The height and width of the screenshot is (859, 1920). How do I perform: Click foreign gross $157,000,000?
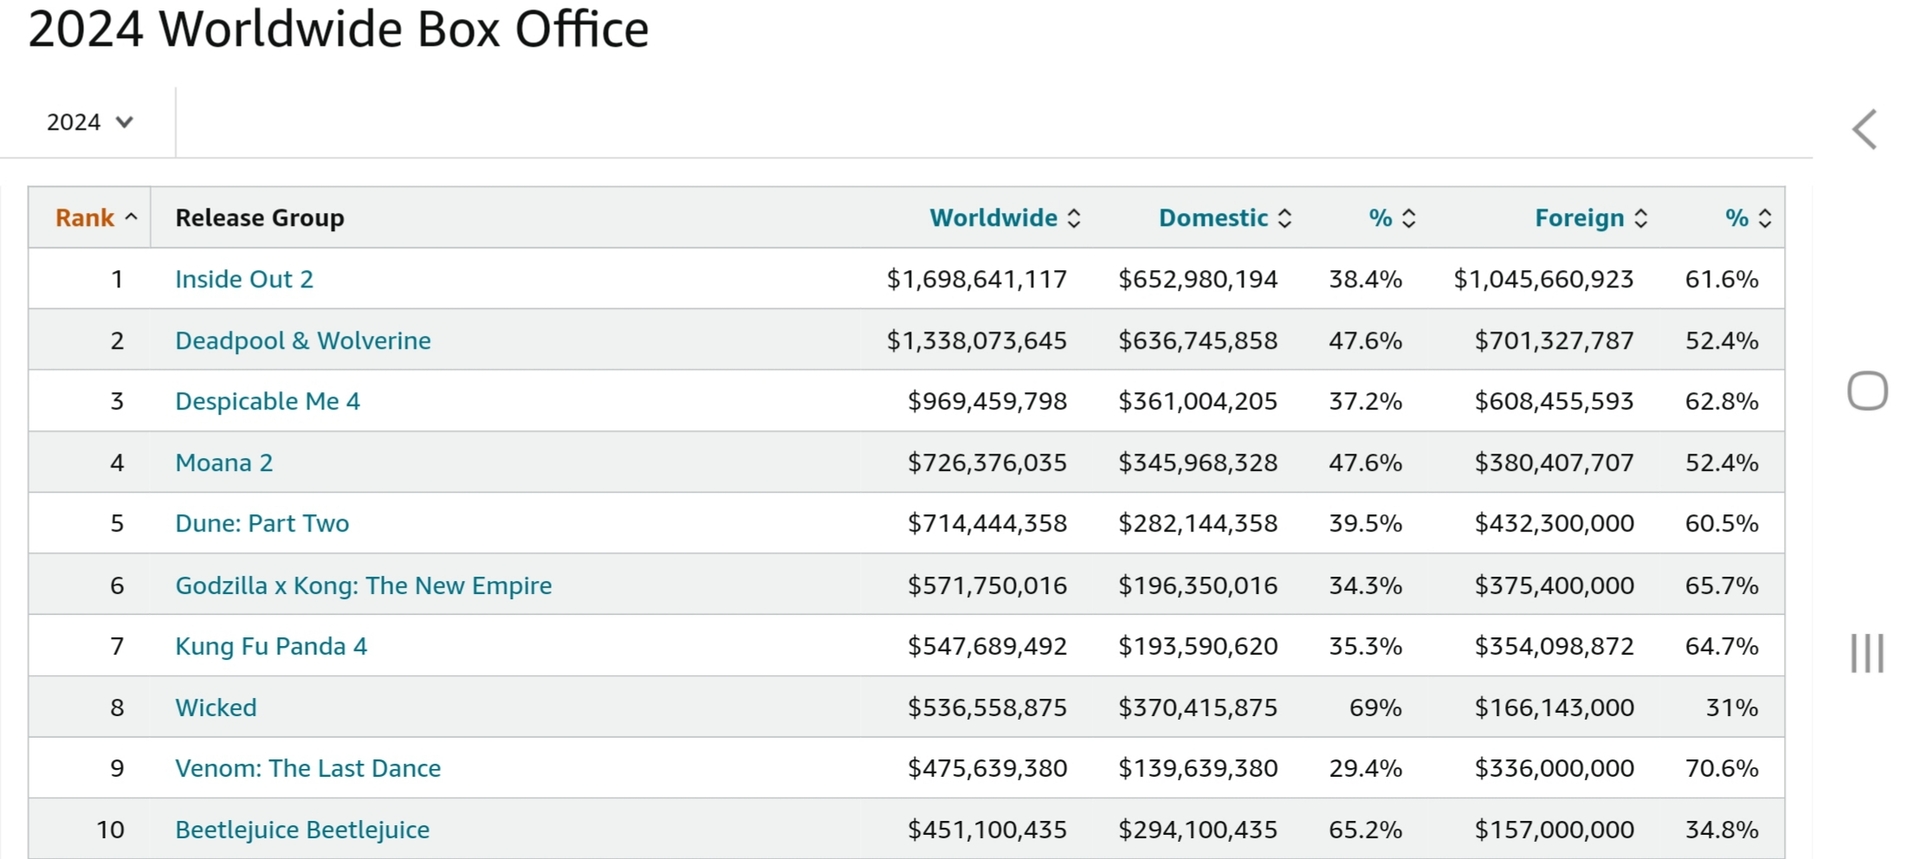[1554, 830]
